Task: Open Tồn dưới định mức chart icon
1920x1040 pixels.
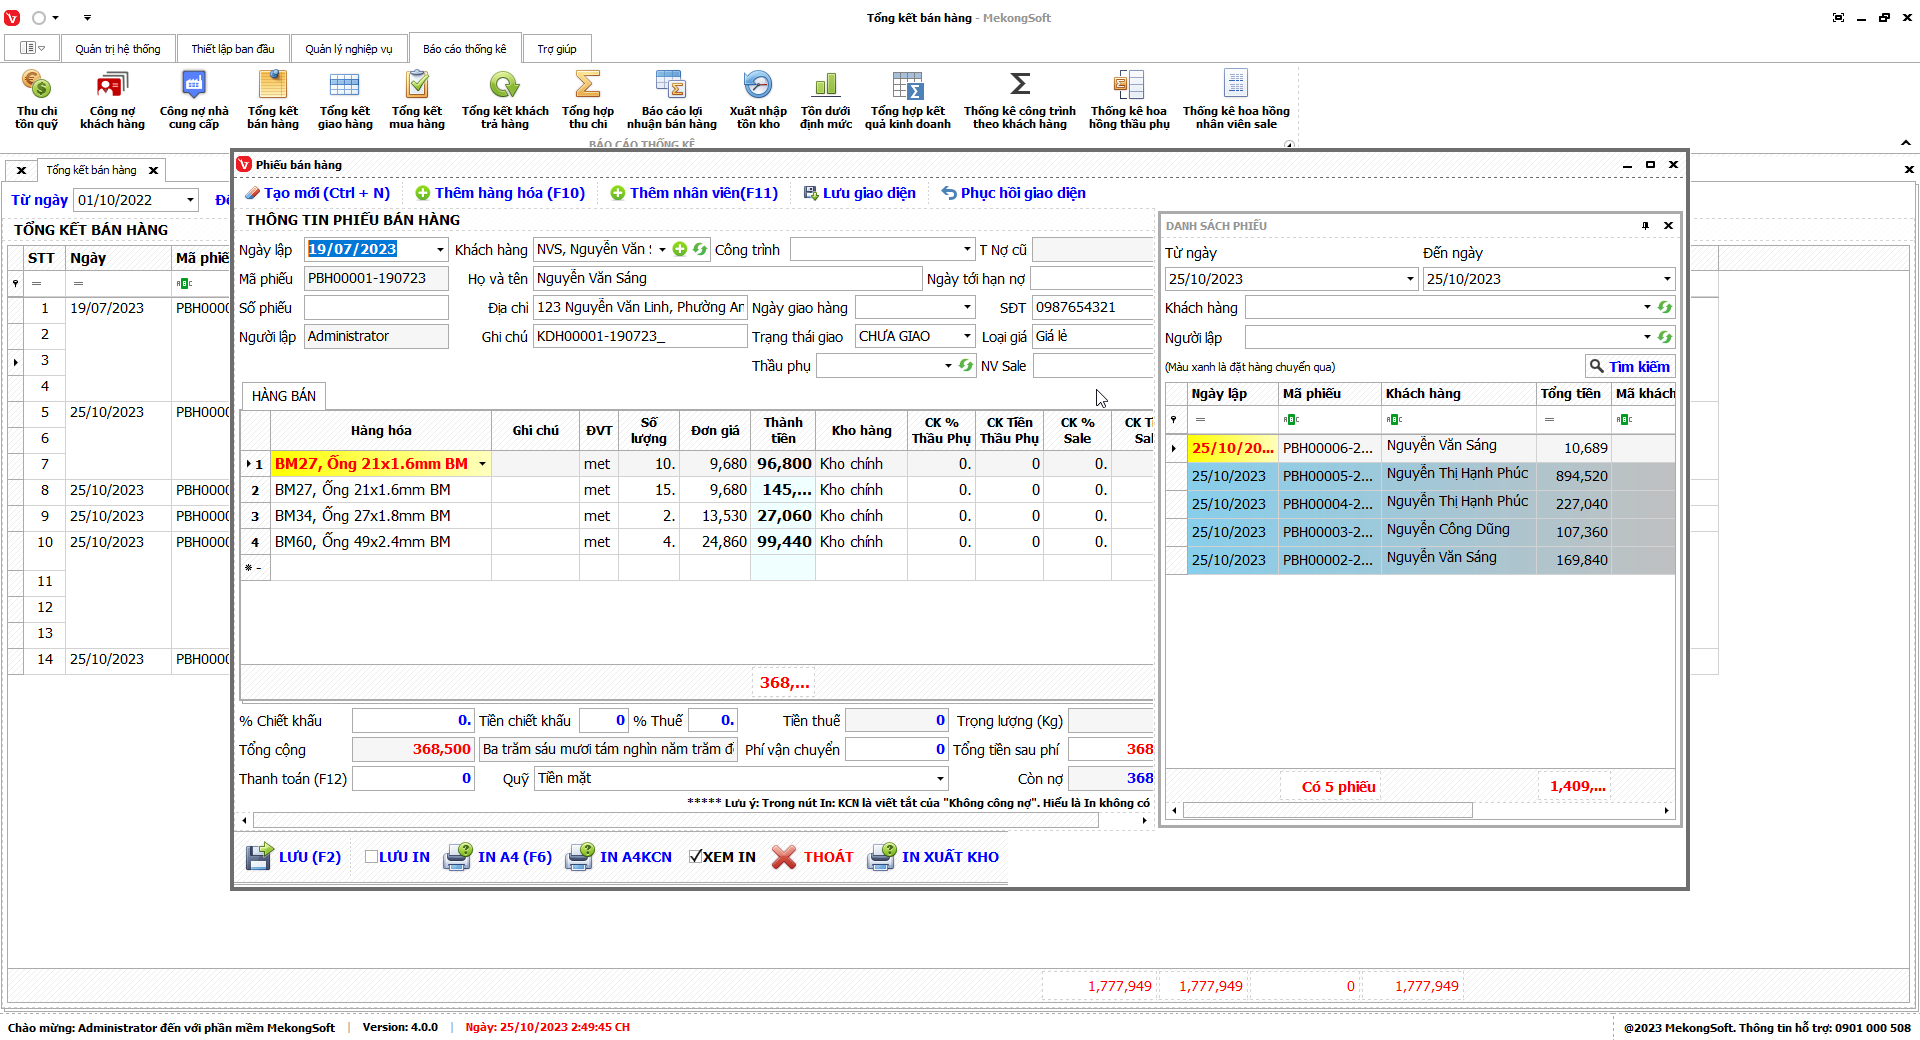Action: point(825,86)
